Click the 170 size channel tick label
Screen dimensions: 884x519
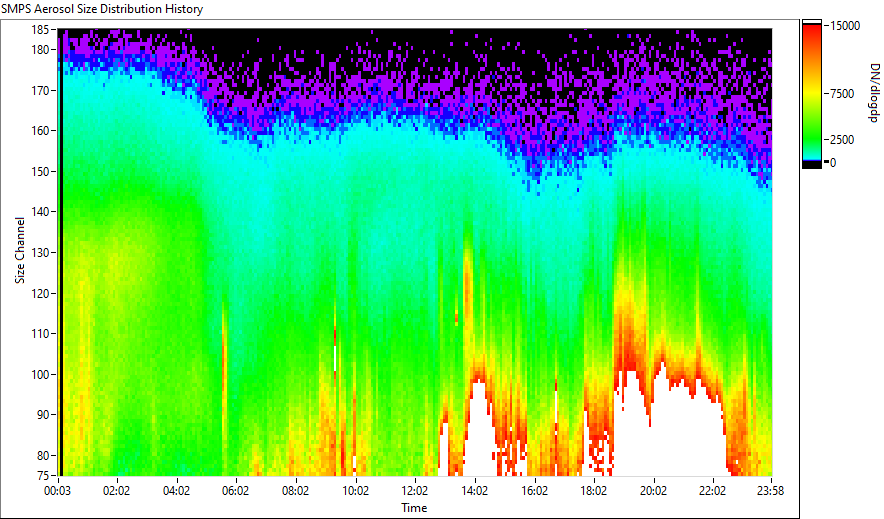[x=42, y=90]
